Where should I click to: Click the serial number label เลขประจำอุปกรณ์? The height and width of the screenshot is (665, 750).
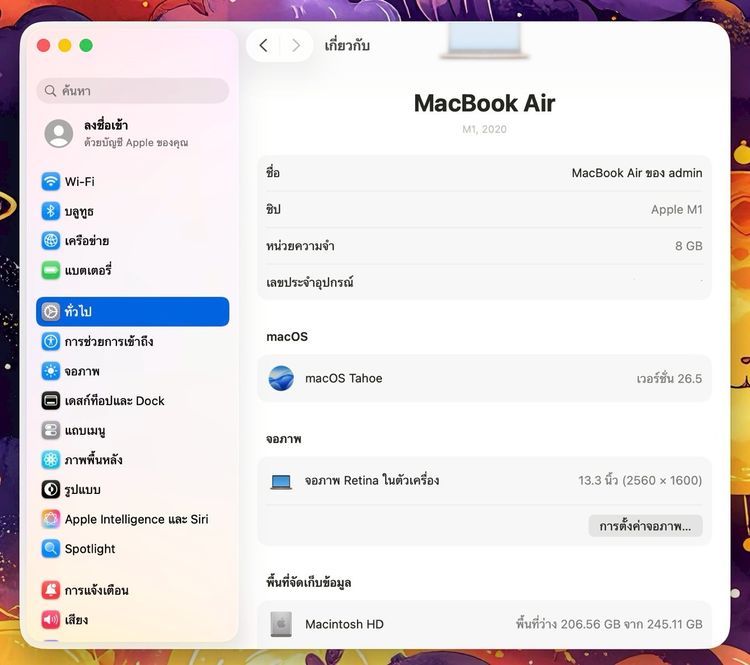point(309,282)
